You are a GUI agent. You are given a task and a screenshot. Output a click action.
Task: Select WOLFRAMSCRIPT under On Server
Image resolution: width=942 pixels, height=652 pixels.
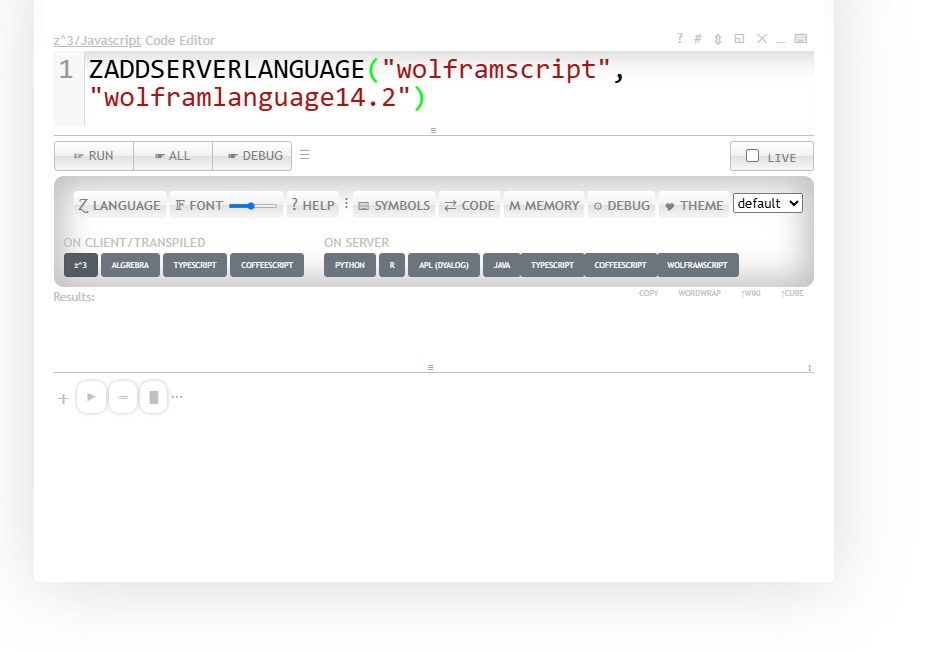coord(697,265)
